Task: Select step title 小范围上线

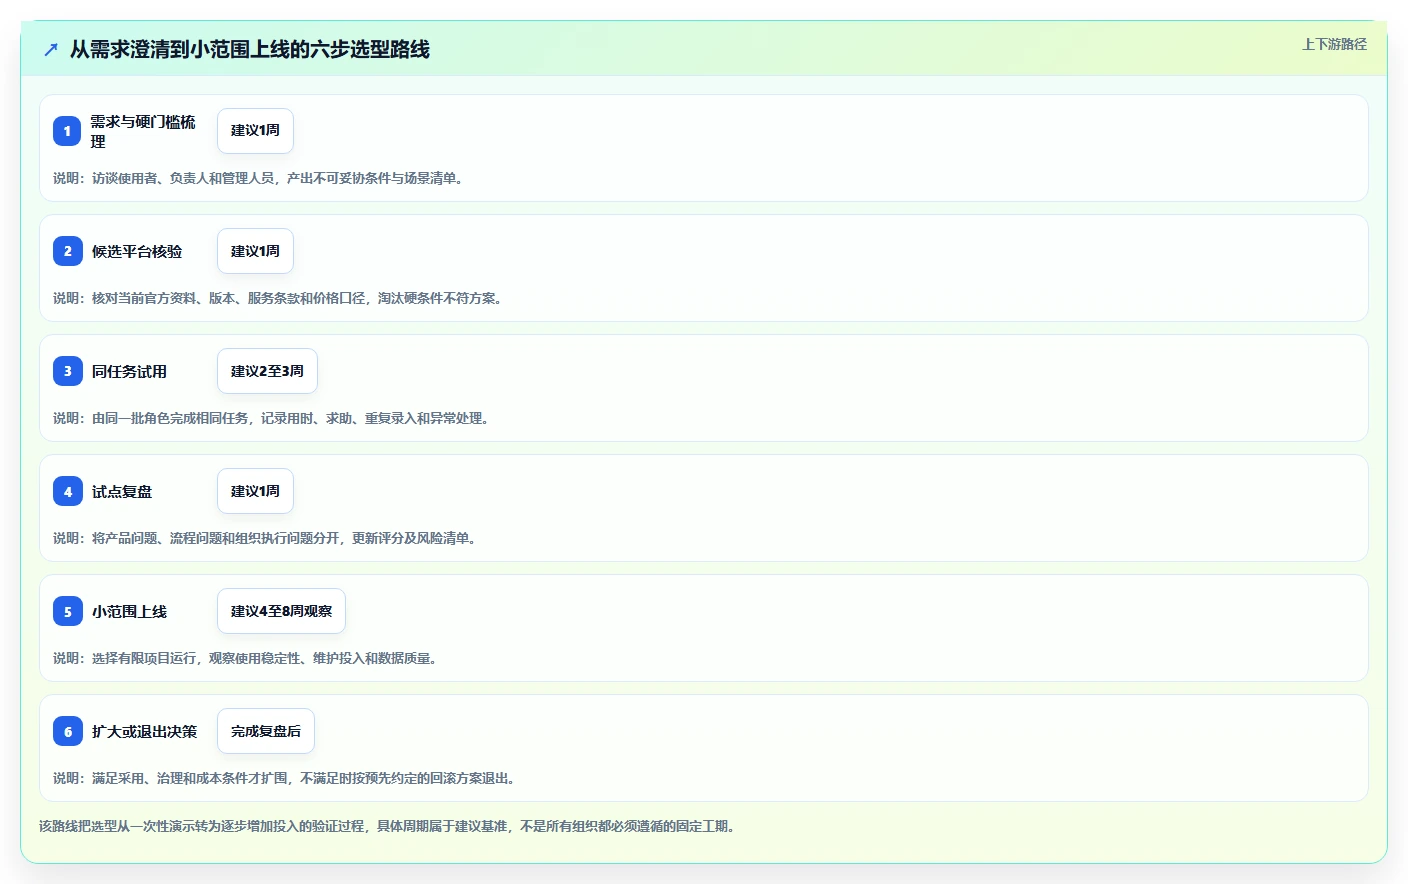Action: click(x=129, y=611)
